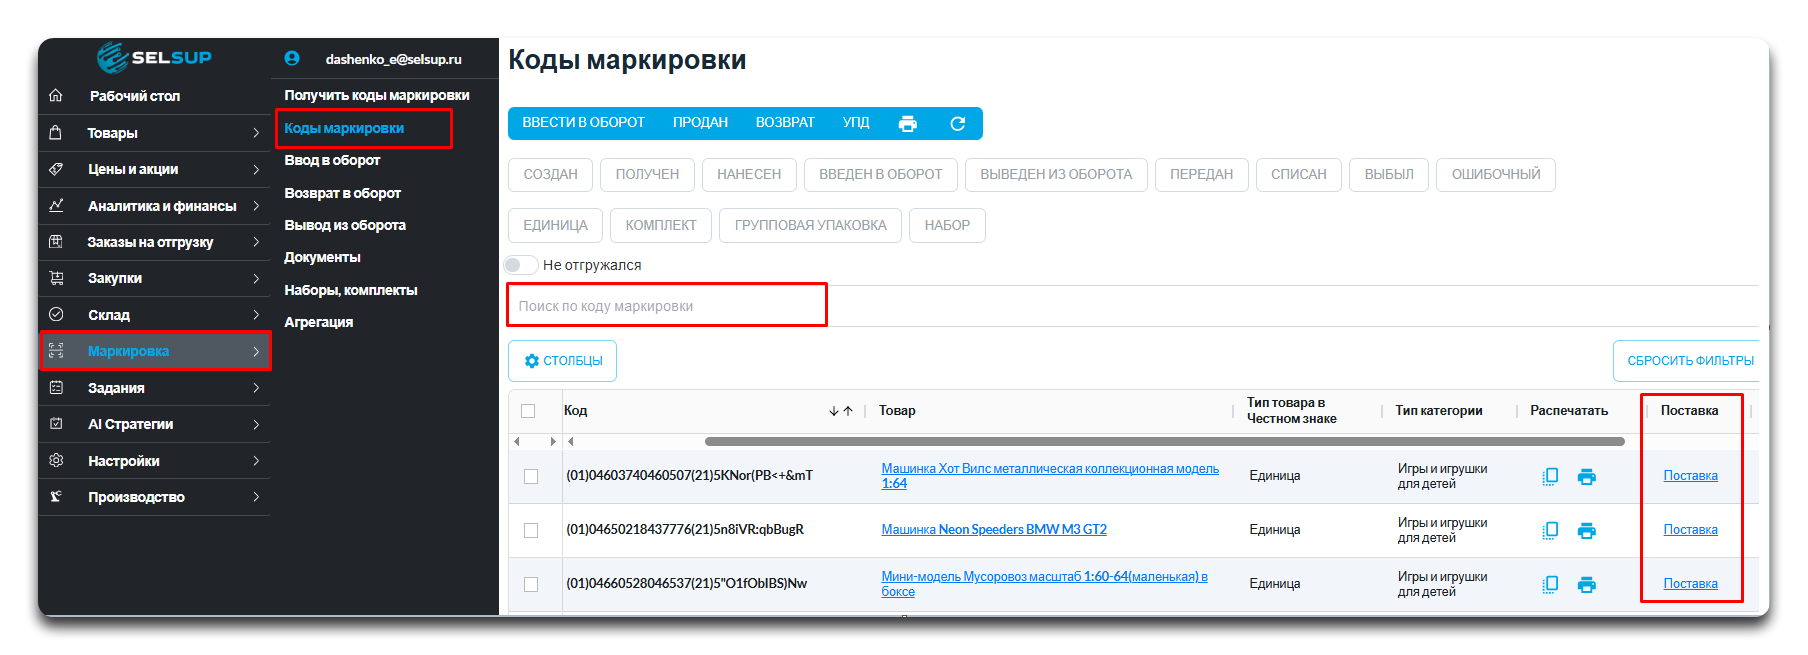Click printer icon for Мусоровоз row
This screenshot has height=655, width=1808.
(1586, 584)
